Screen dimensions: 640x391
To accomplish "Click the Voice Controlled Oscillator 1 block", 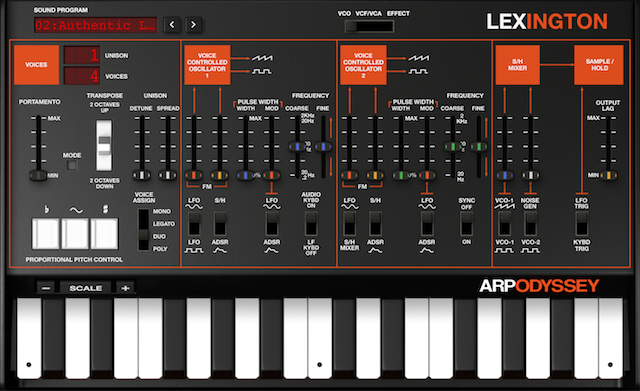I will [207, 65].
